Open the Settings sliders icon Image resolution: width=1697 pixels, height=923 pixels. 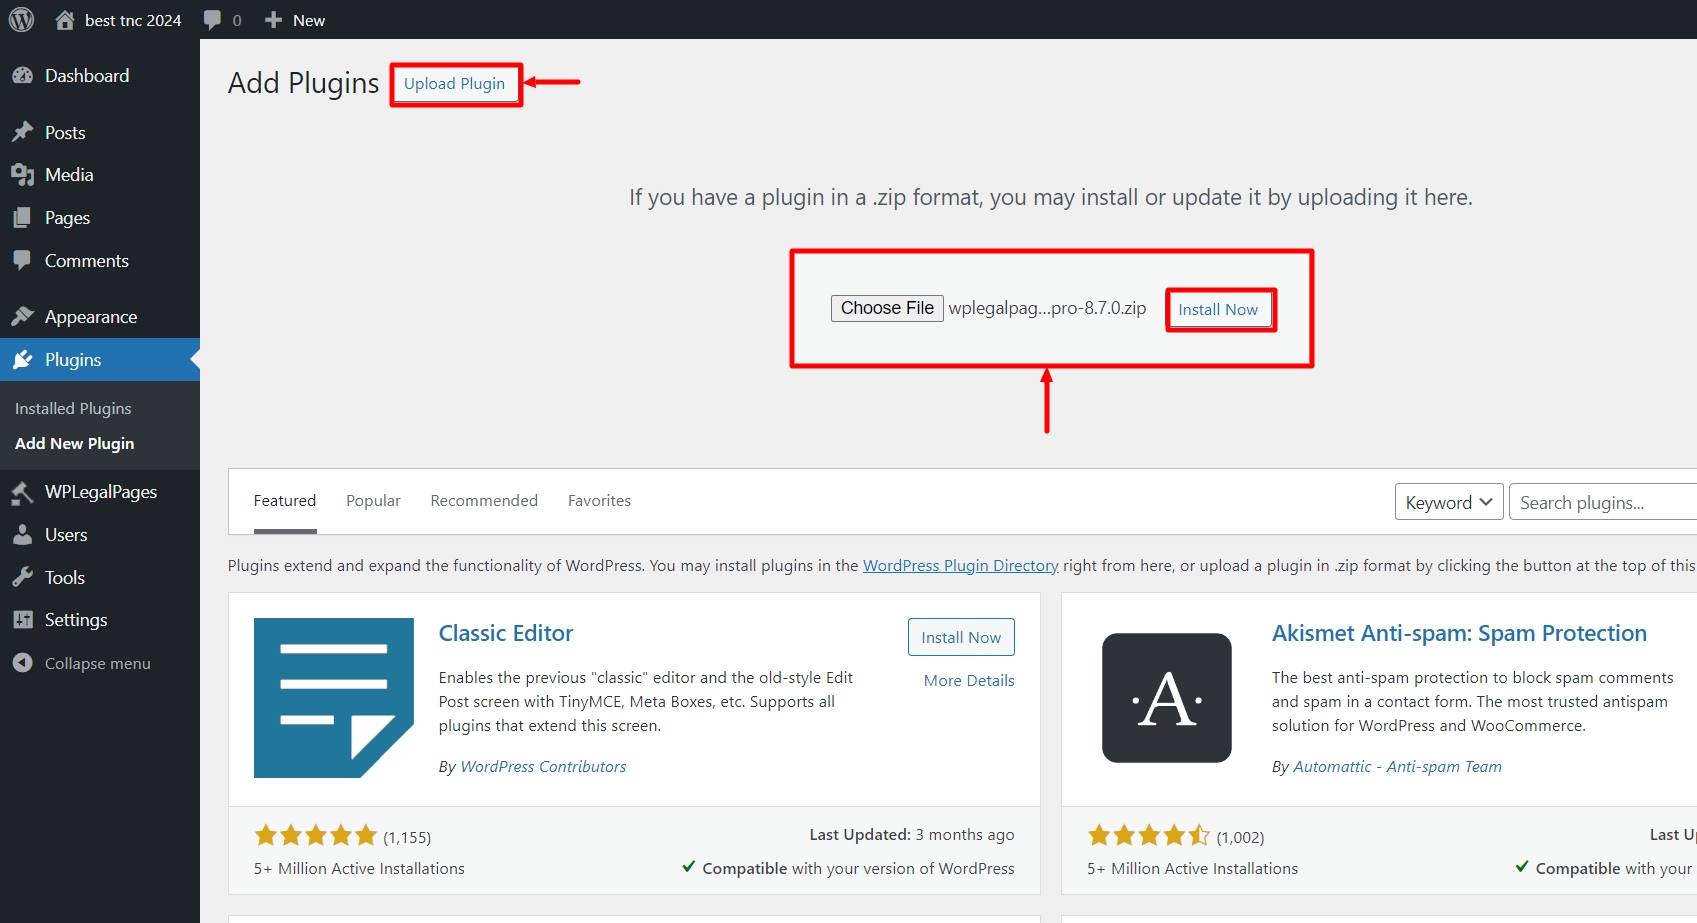[23, 619]
